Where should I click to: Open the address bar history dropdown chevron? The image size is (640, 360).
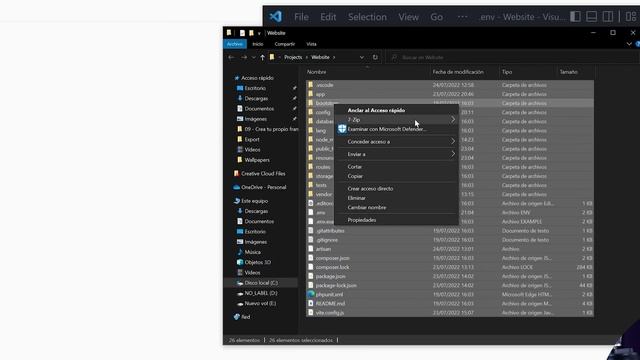pos(362,57)
